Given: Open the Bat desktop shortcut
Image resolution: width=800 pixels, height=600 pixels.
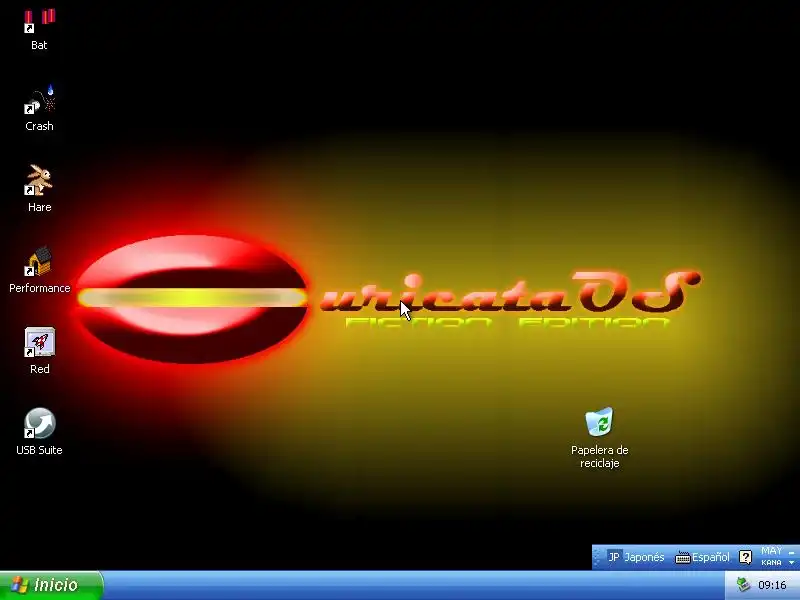Looking at the screenshot, I should point(39,30).
